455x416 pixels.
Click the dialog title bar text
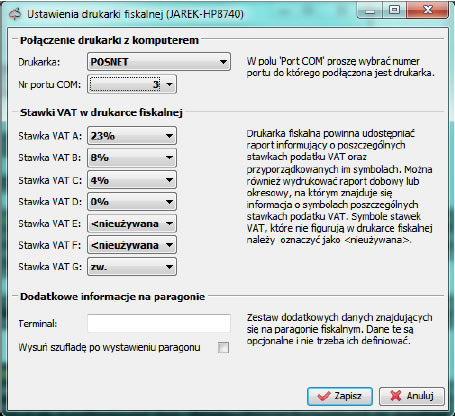(135, 14)
